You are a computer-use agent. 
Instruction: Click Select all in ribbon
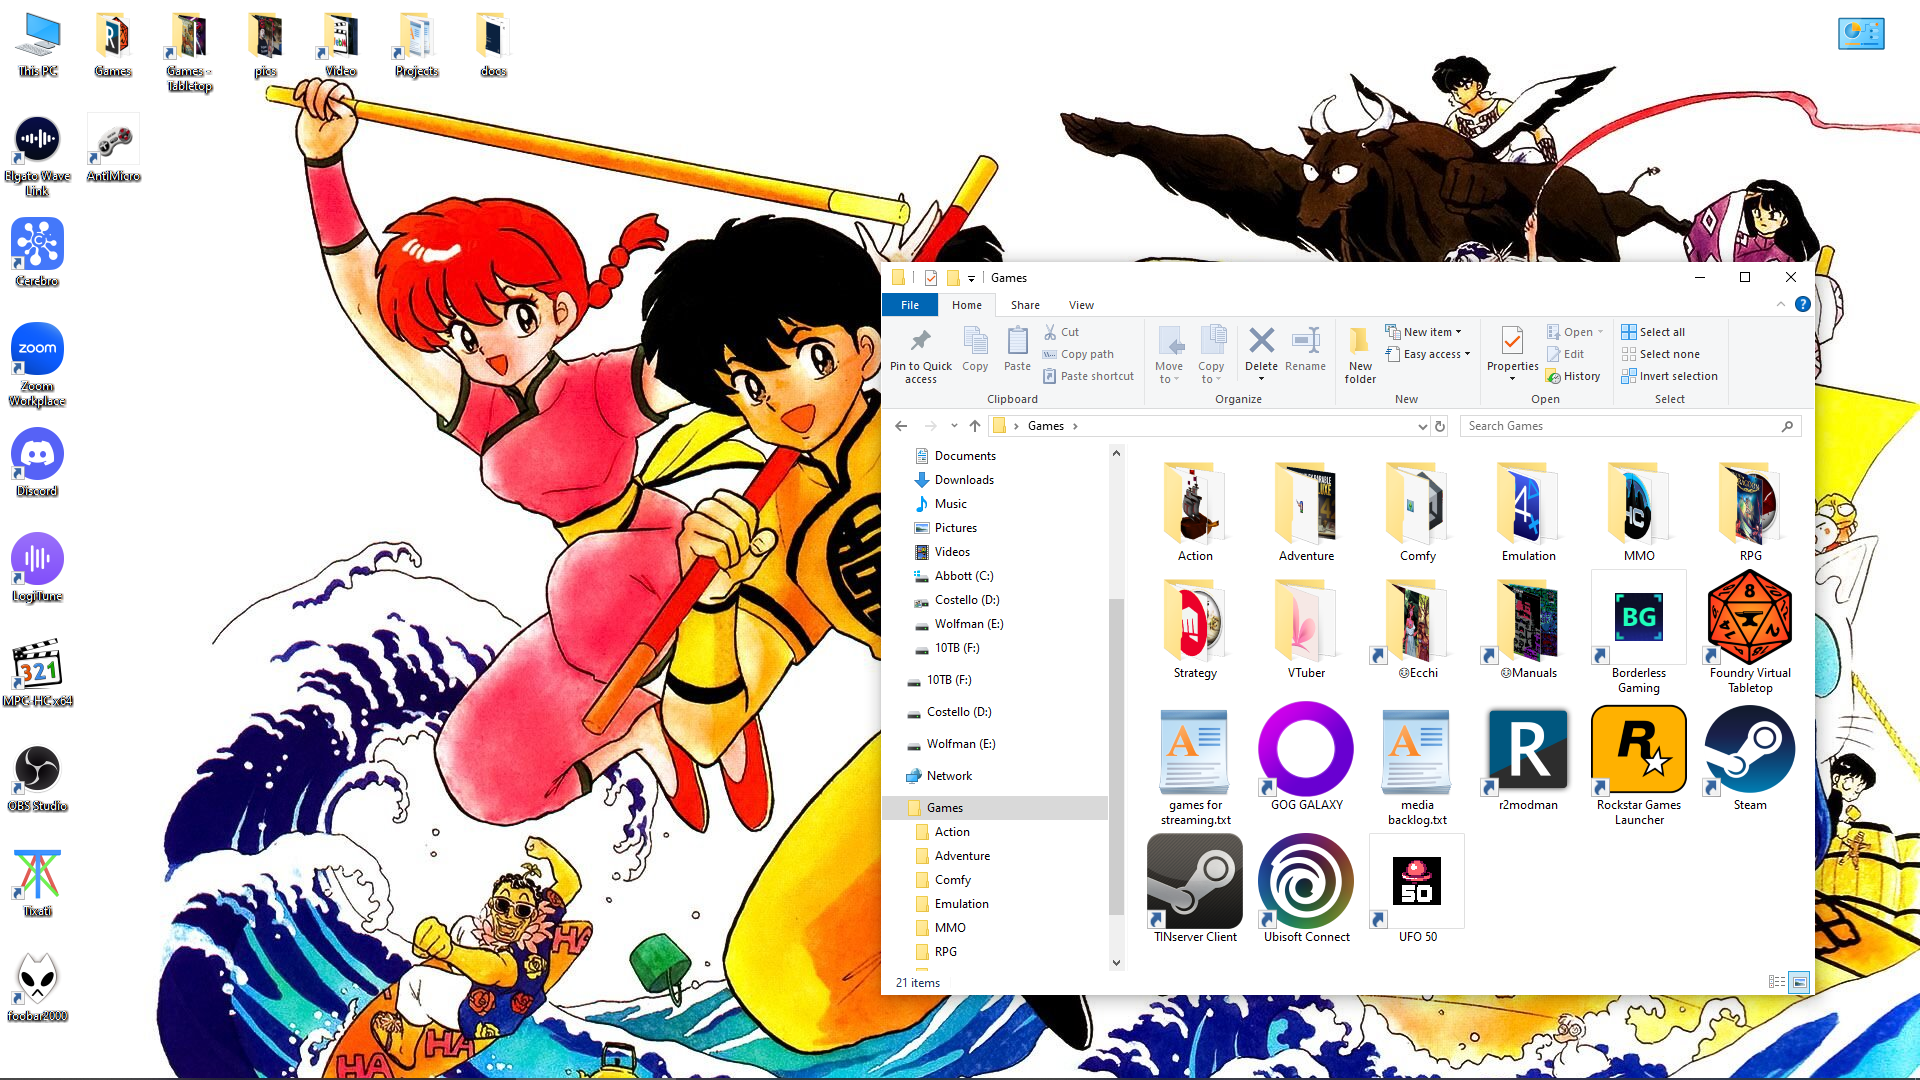(x=1653, y=332)
